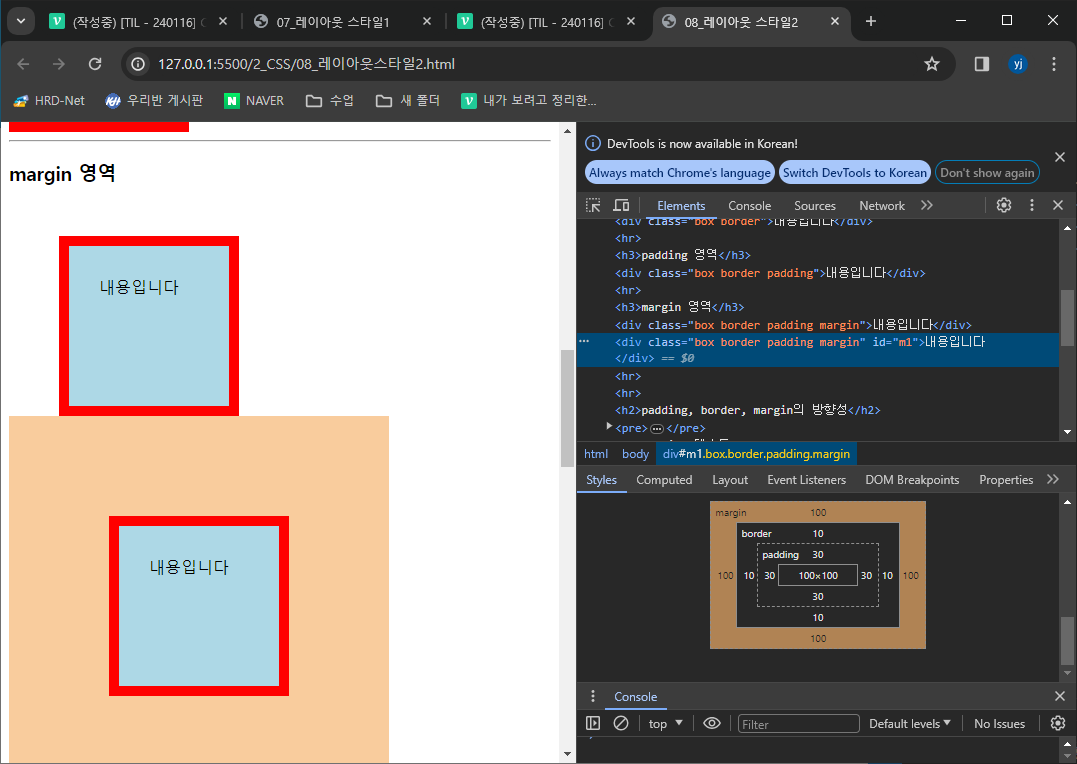Open the 수업 bookmark folder
The width and height of the screenshot is (1077, 764).
point(330,101)
